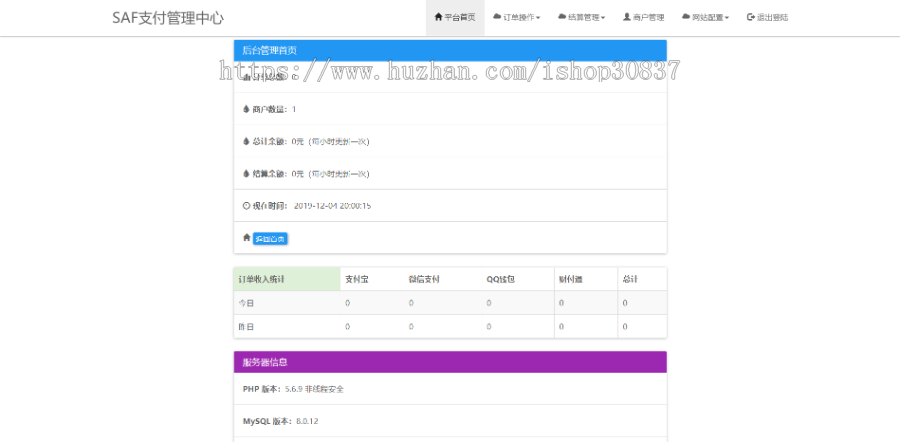This screenshot has height=442, width=900.
Task: Click the 总计 column header
Action: 630,280
